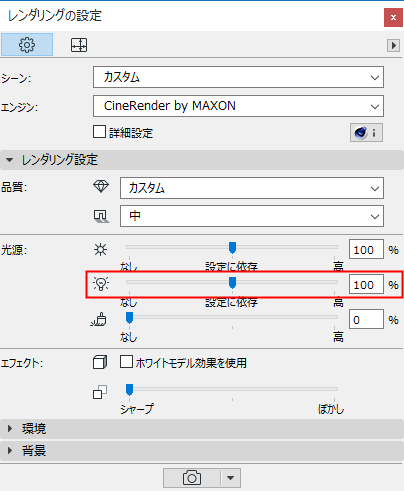Open the エンジン CineRender dropdown
Screen dimensions: 404x491
[238, 106]
